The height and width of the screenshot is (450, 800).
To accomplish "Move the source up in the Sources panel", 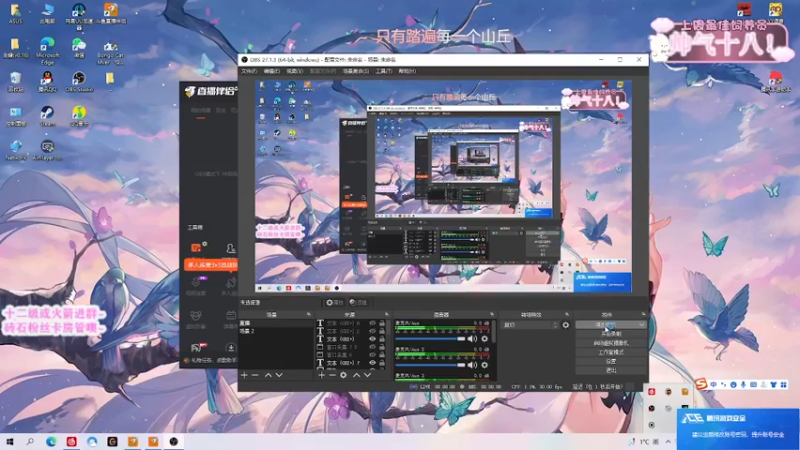I will (357, 375).
